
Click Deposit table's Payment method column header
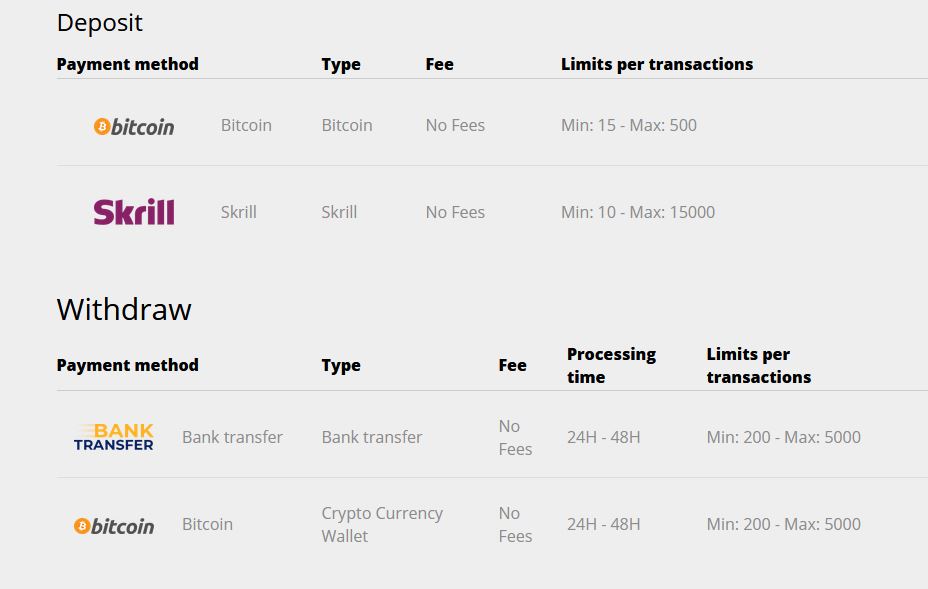128,64
